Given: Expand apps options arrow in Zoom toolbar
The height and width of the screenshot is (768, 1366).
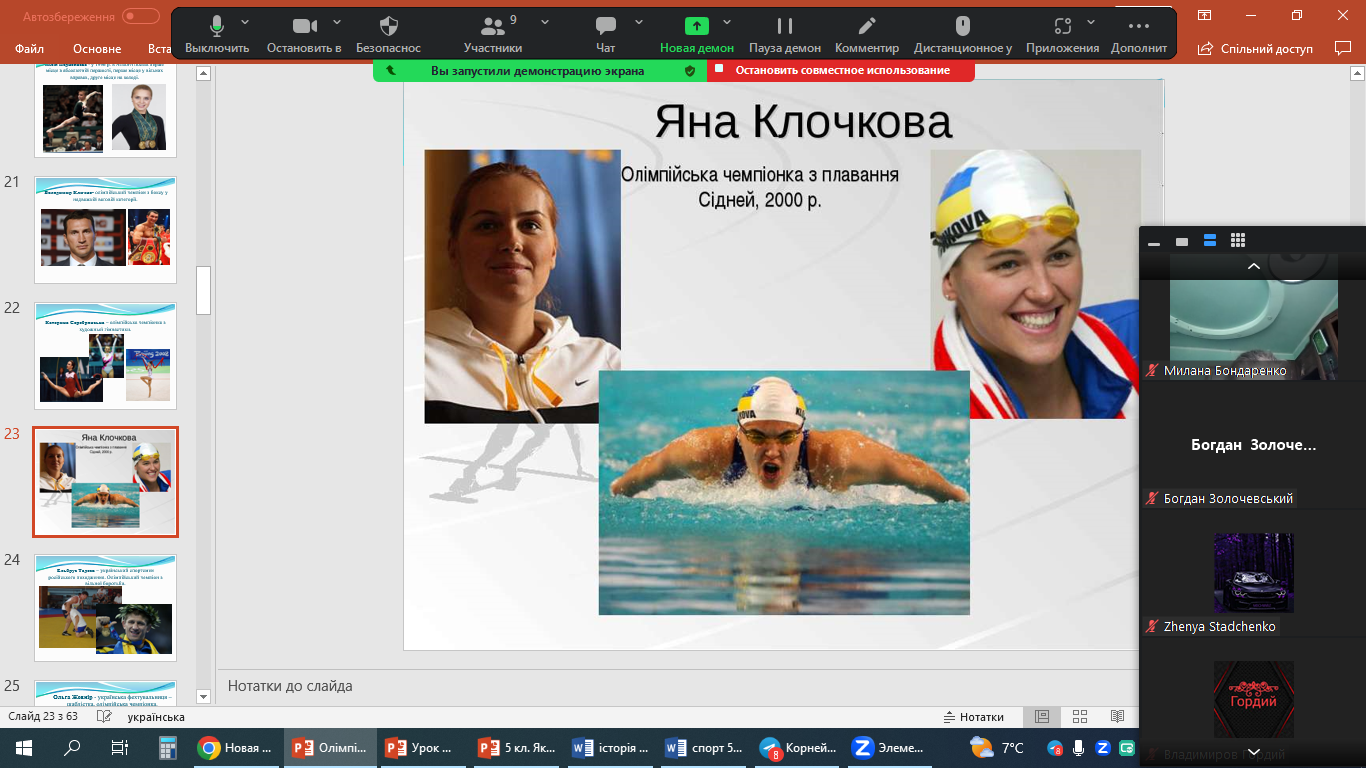Looking at the screenshot, I should pyautogui.click(x=1091, y=22).
